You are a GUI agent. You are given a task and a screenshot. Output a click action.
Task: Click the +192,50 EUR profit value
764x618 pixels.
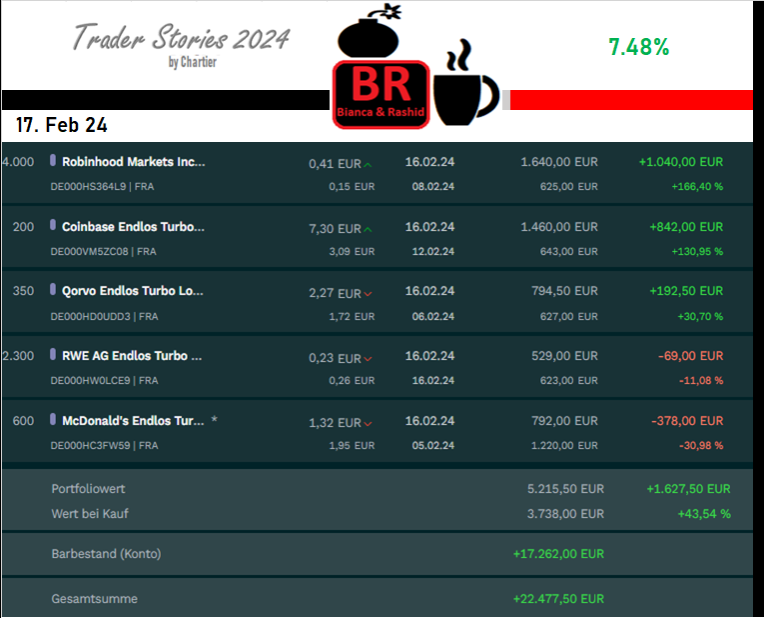coord(686,291)
